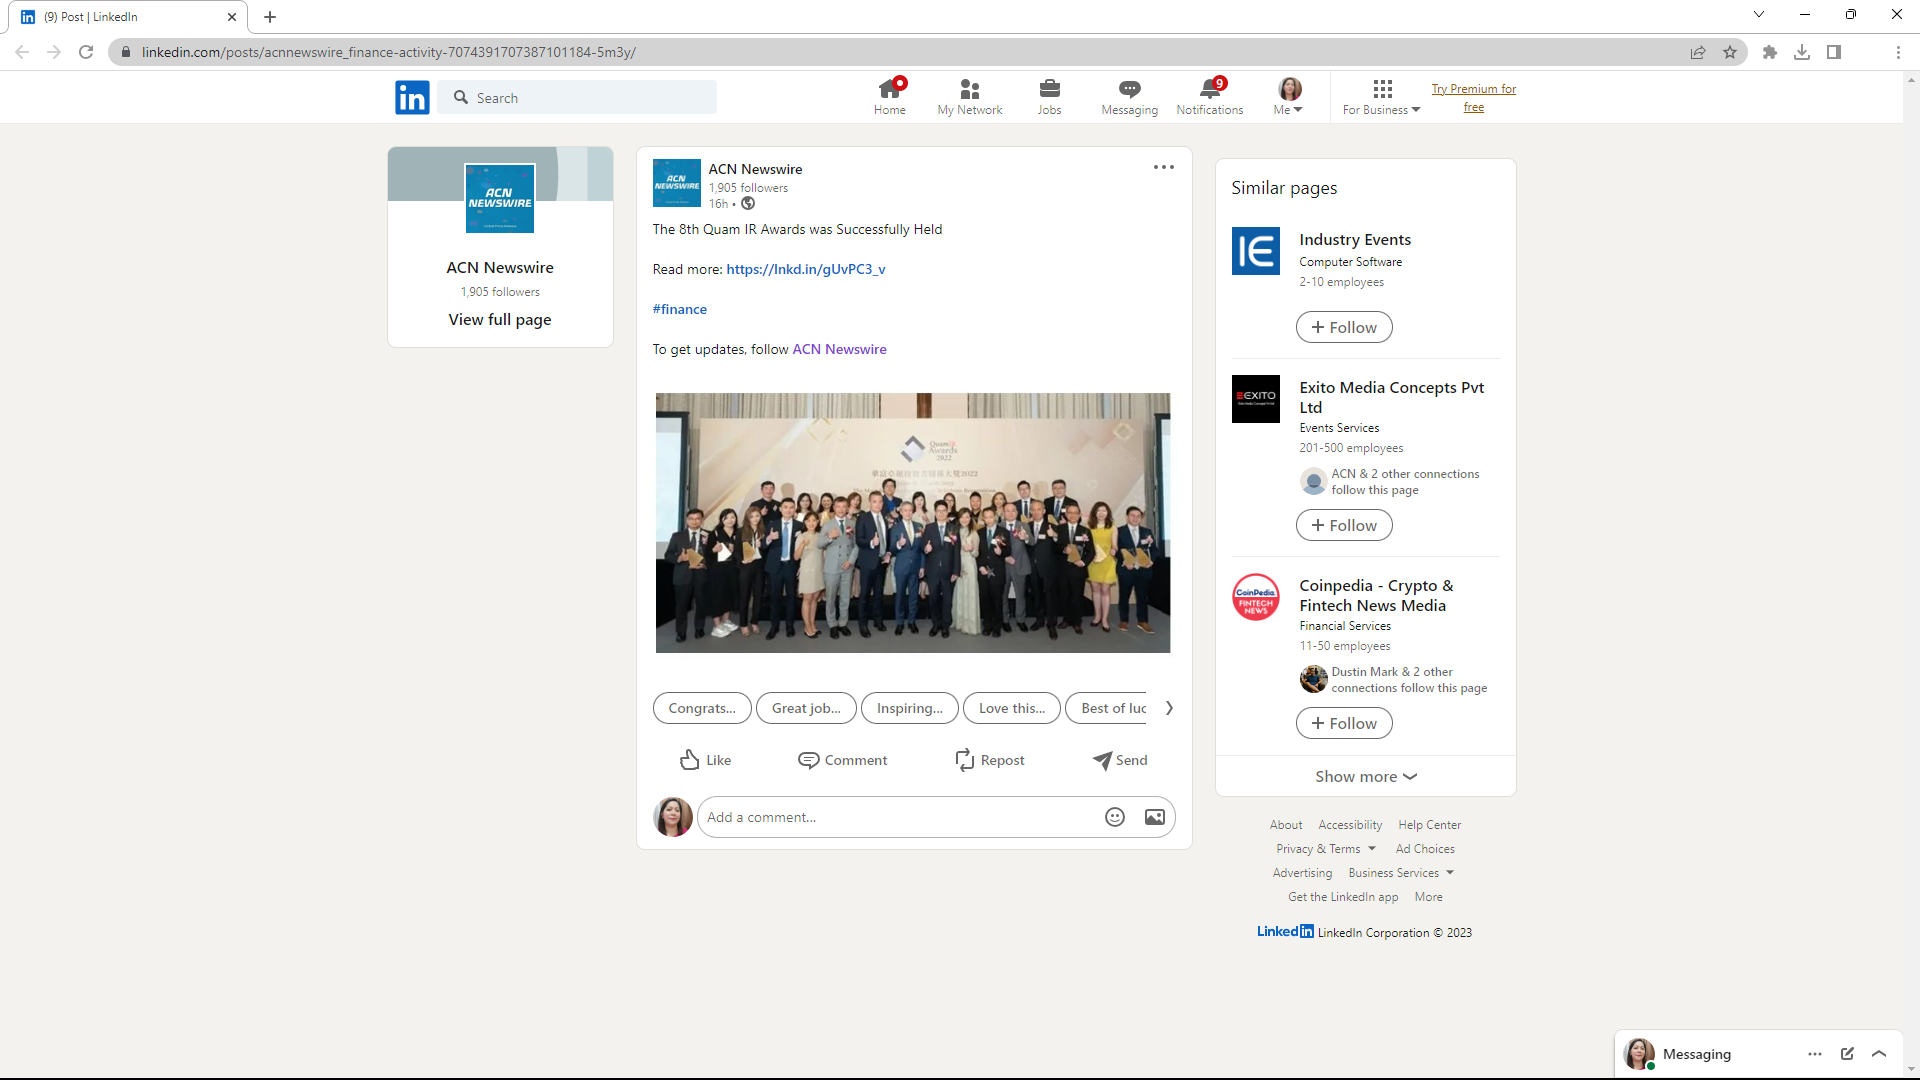The width and height of the screenshot is (1920, 1080).
Task: Expand Privacy & Terms dropdown
Action: coord(1326,849)
